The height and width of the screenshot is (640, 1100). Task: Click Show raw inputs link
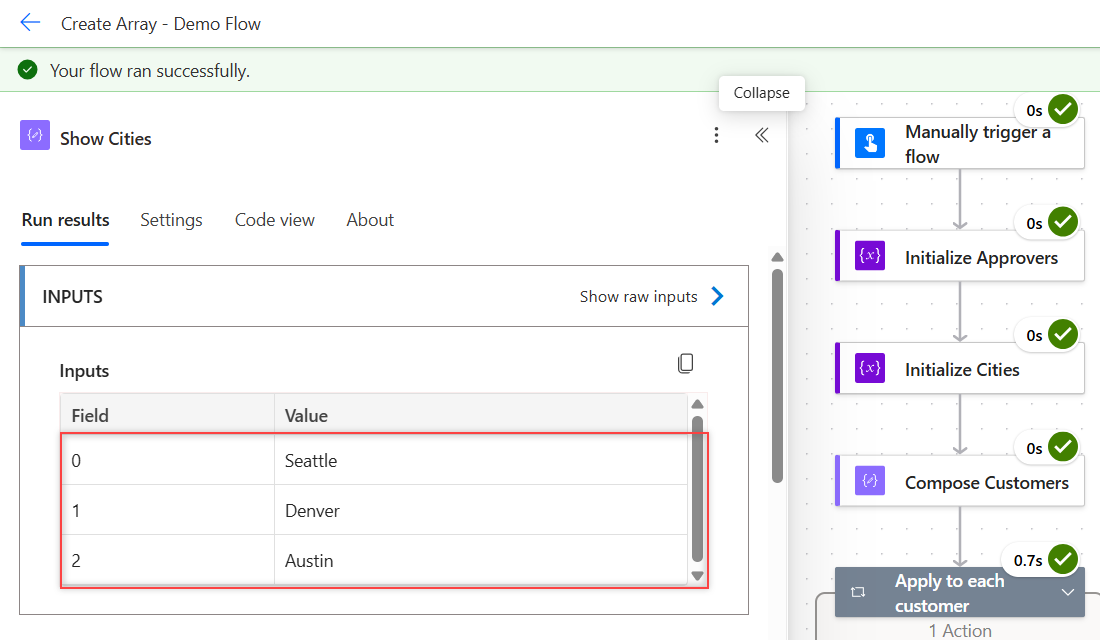(638, 297)
